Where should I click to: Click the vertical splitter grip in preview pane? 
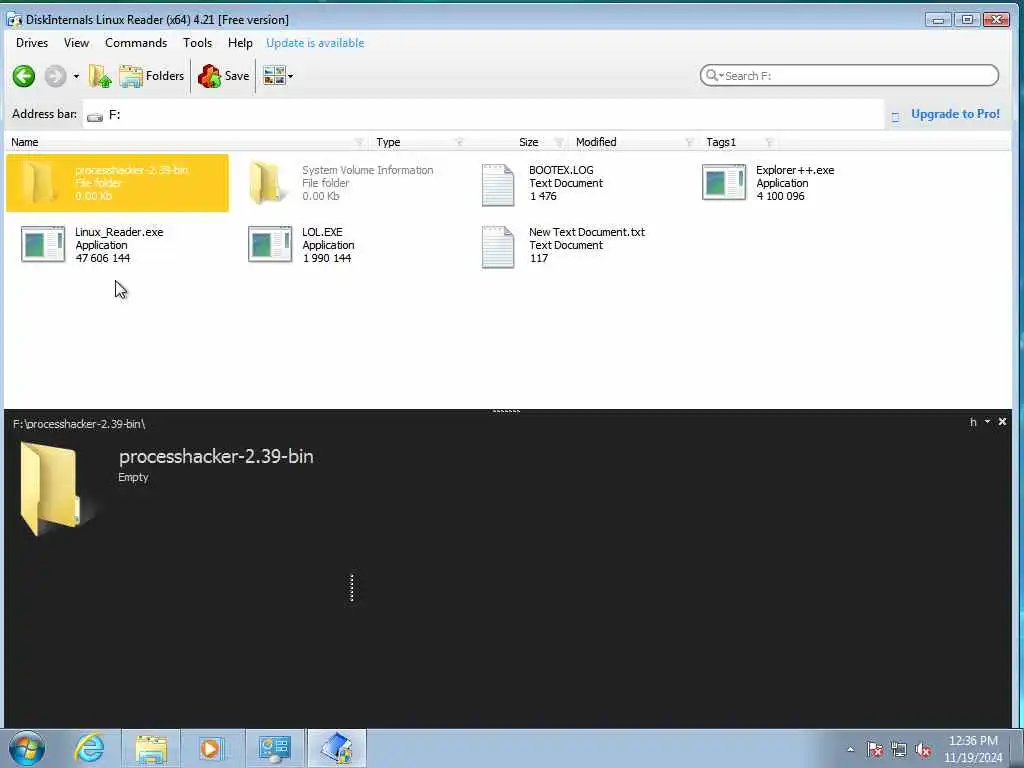(352, 588)
